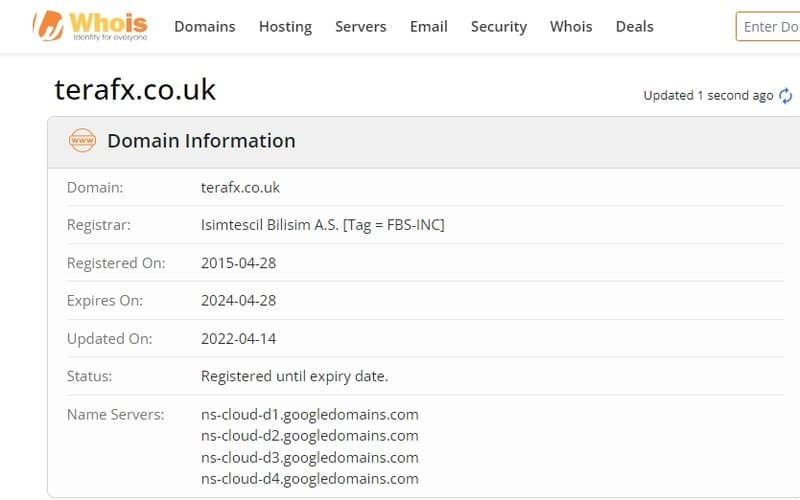Image resolution: width=800 pixels, height=500 pixels.
Task: Click the terafx.co.uk page heading
Action: (135, 89)
